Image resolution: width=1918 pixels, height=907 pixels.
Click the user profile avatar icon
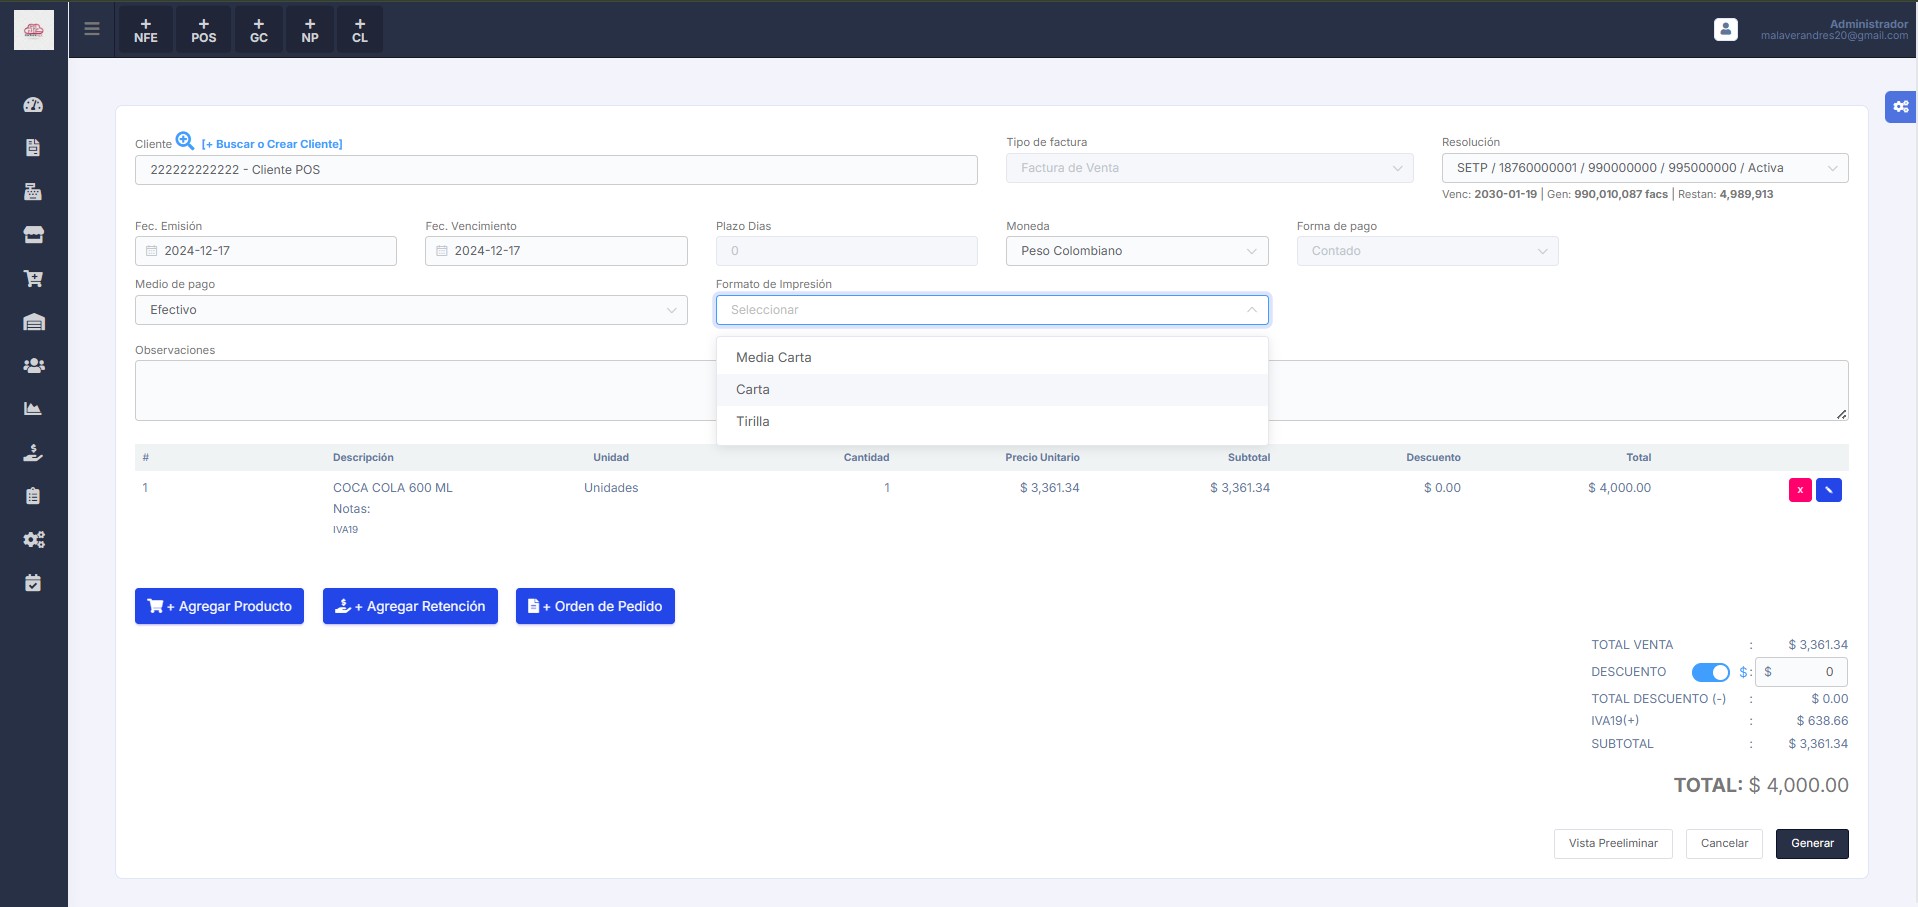point(1725,30)
